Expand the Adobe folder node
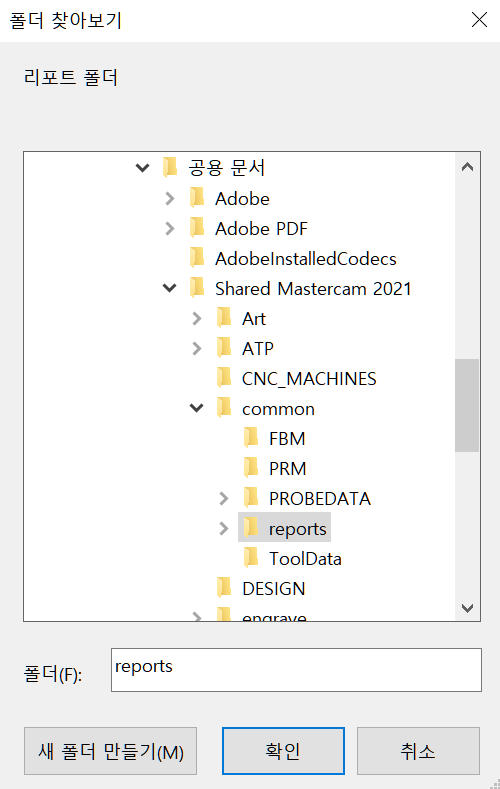500x789 pixels. [x=170, y=198]
